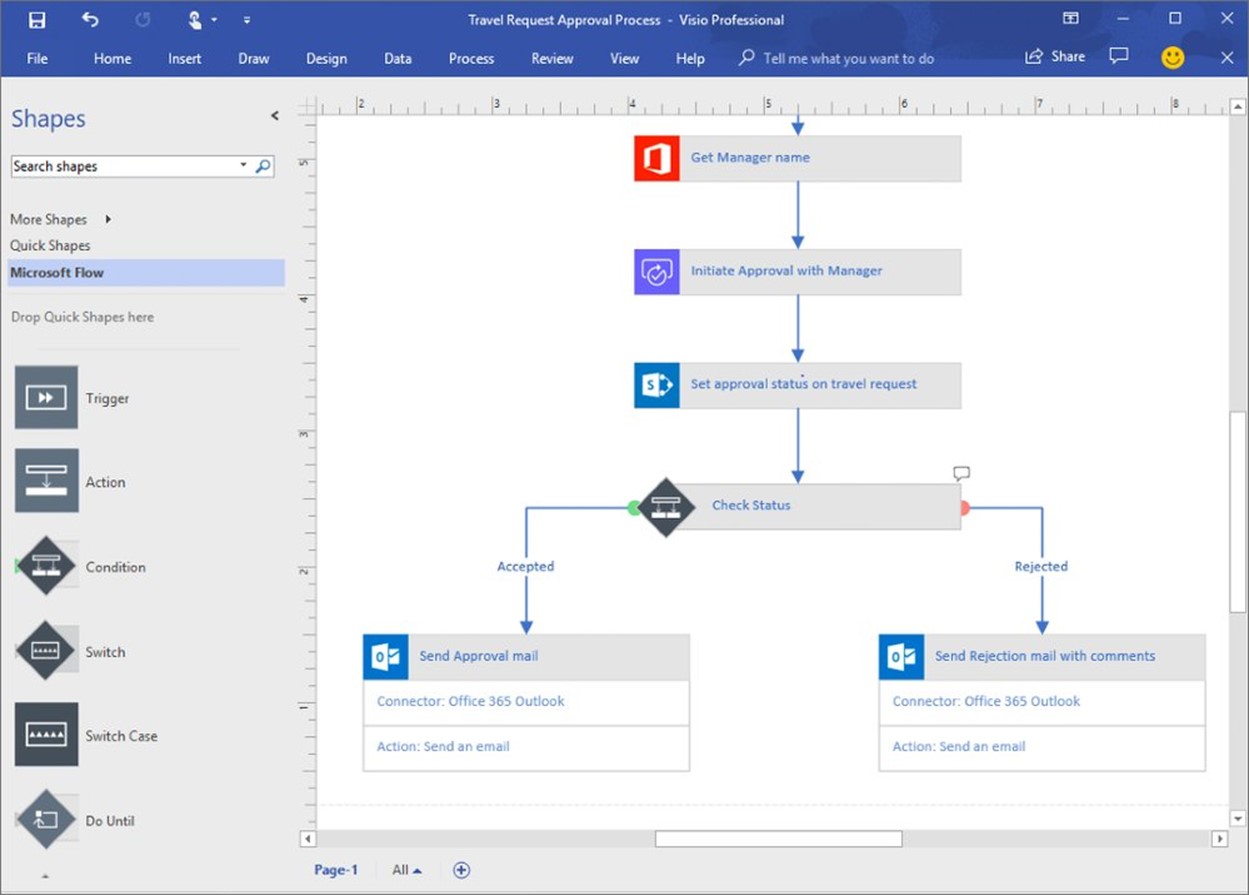Select Initiate Approval with Manager text
The height and width of the screenshot is (895, 1249).
(x=786, y=270)
